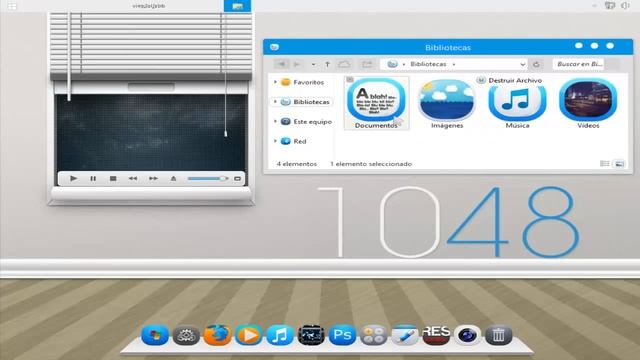The height and width of the screenshot is (360, 640).
Task: Refresh the Bibliotecas folder view
Action: click(x=536, y=64)
